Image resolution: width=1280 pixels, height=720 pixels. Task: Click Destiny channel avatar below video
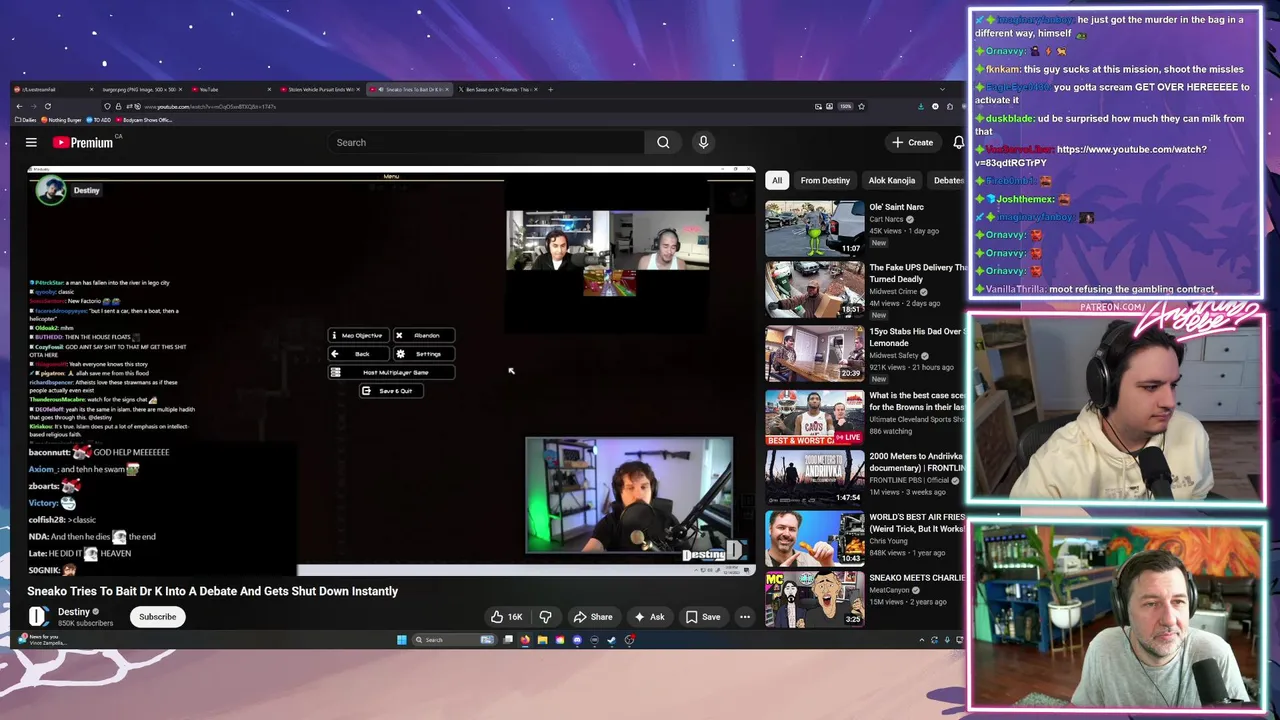click(x=38, y=617)
